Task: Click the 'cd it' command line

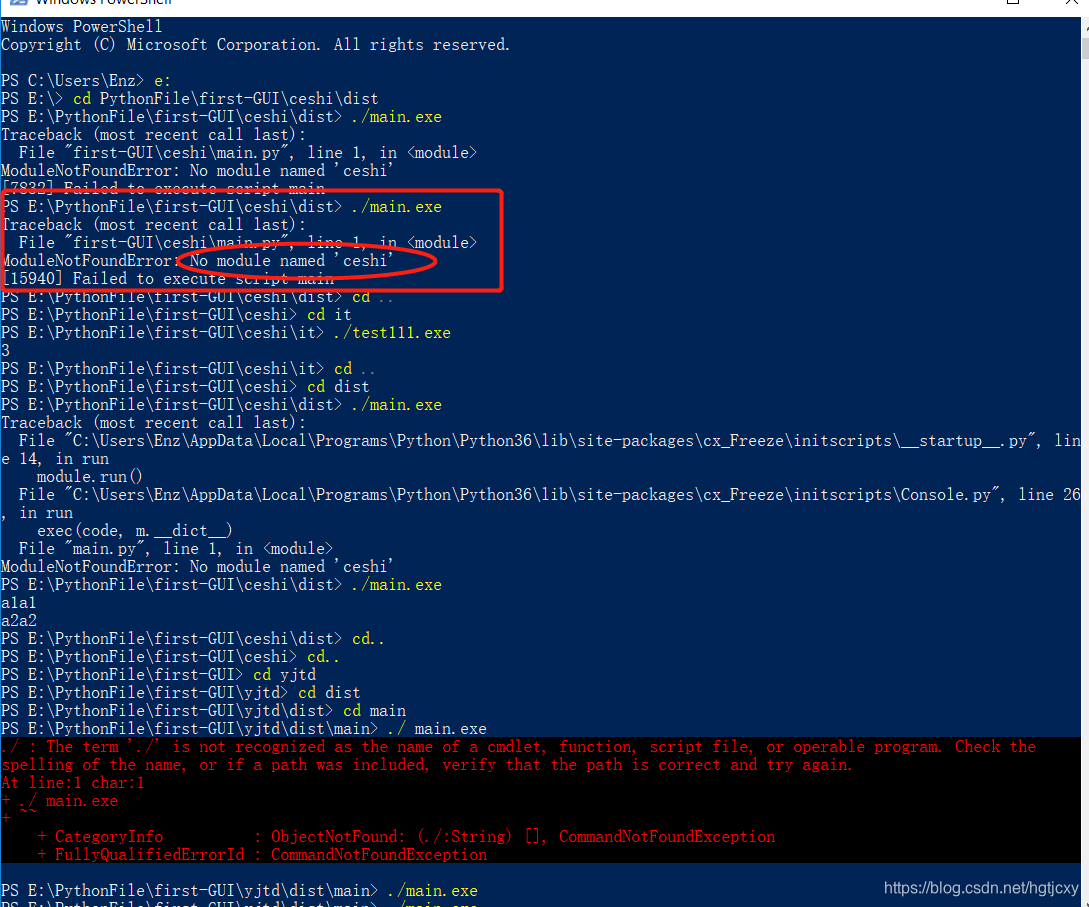Action: click(x=176, y=315)
